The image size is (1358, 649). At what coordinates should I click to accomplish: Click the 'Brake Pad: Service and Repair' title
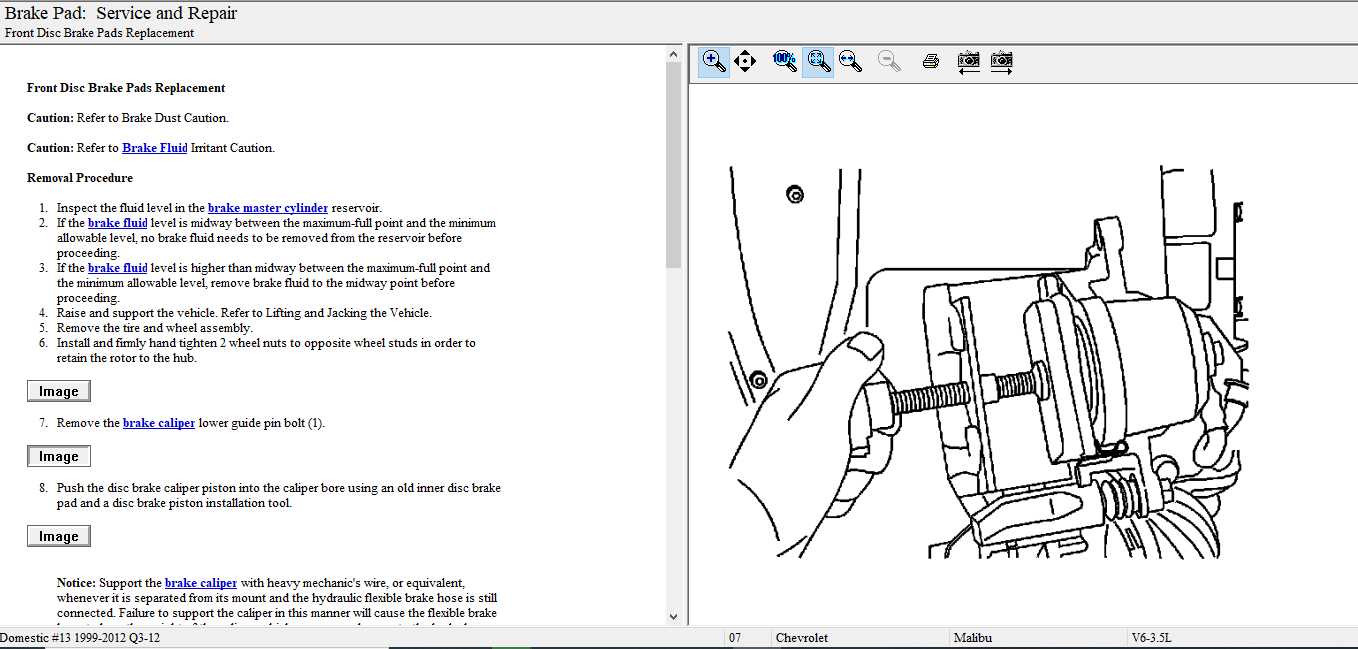click(121, 13)
